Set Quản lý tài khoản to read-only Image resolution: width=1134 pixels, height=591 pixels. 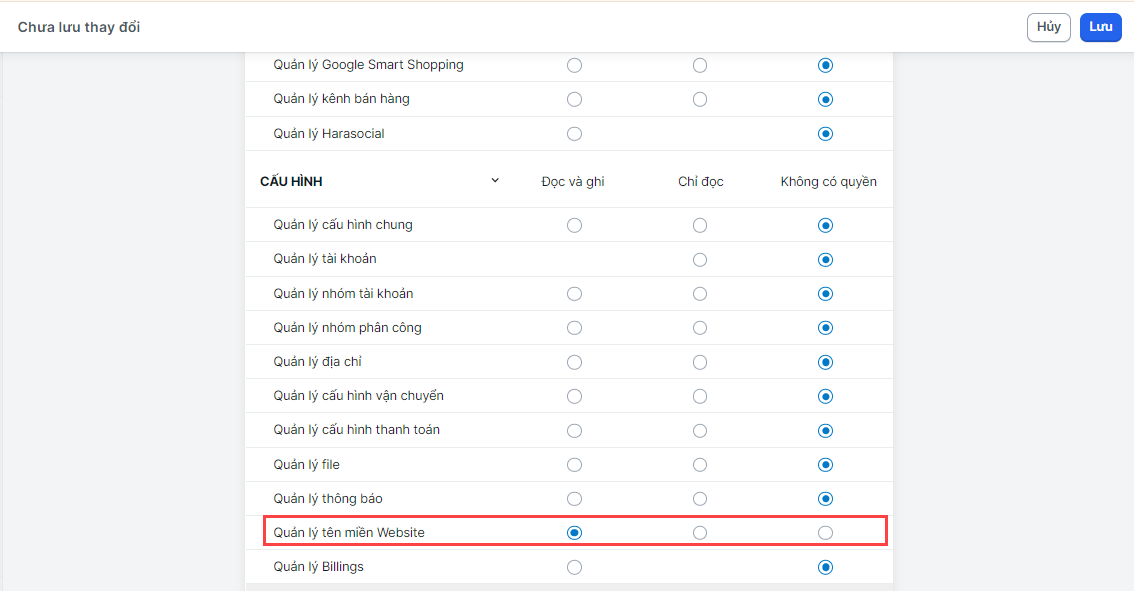700,260
